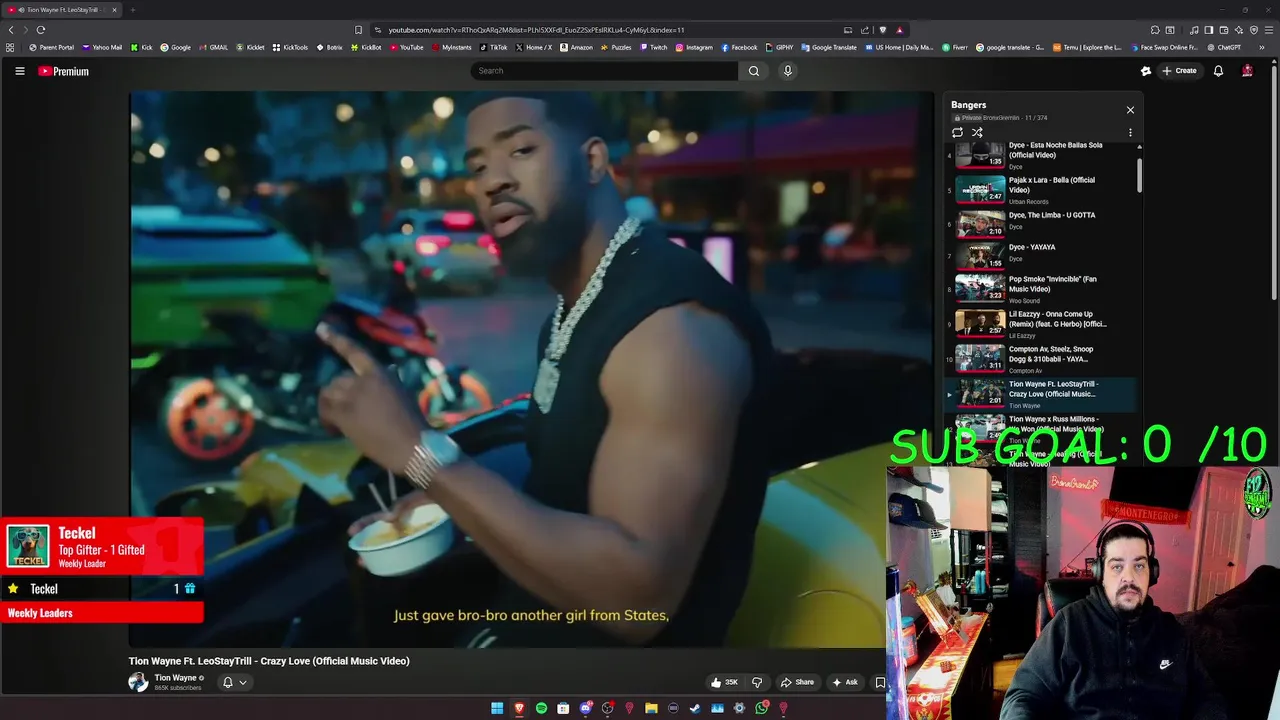Open File Explorer from the taskbar
Image resolution: width=1280 pixels, height=720 pixels.
coord(651,708)
